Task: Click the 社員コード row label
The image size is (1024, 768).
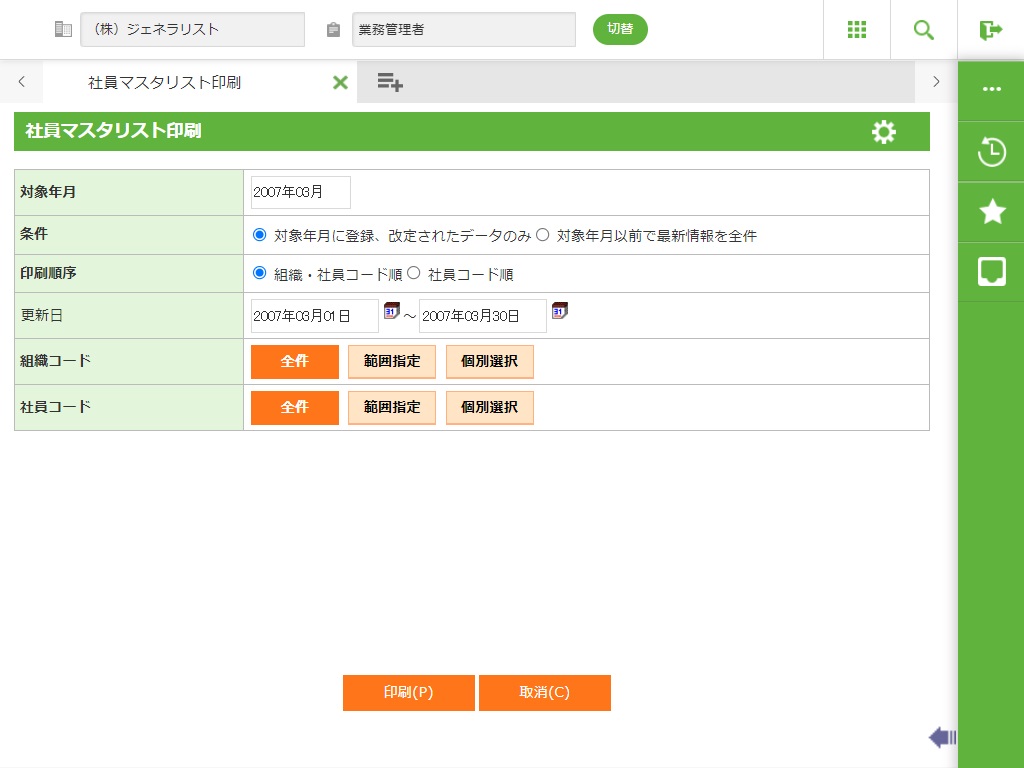Action: pos(56,407)
